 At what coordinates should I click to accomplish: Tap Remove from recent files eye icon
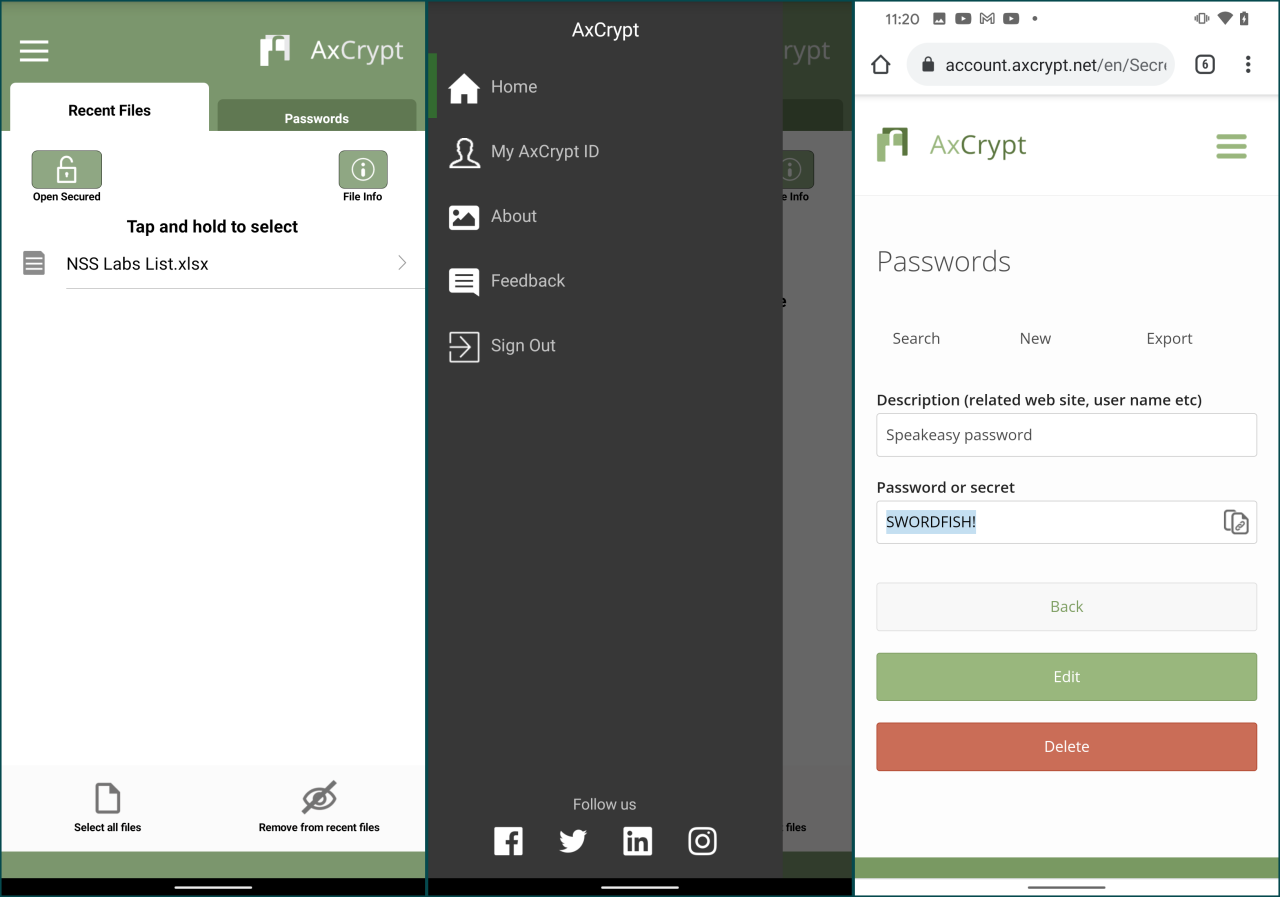(x=319, y=797)
